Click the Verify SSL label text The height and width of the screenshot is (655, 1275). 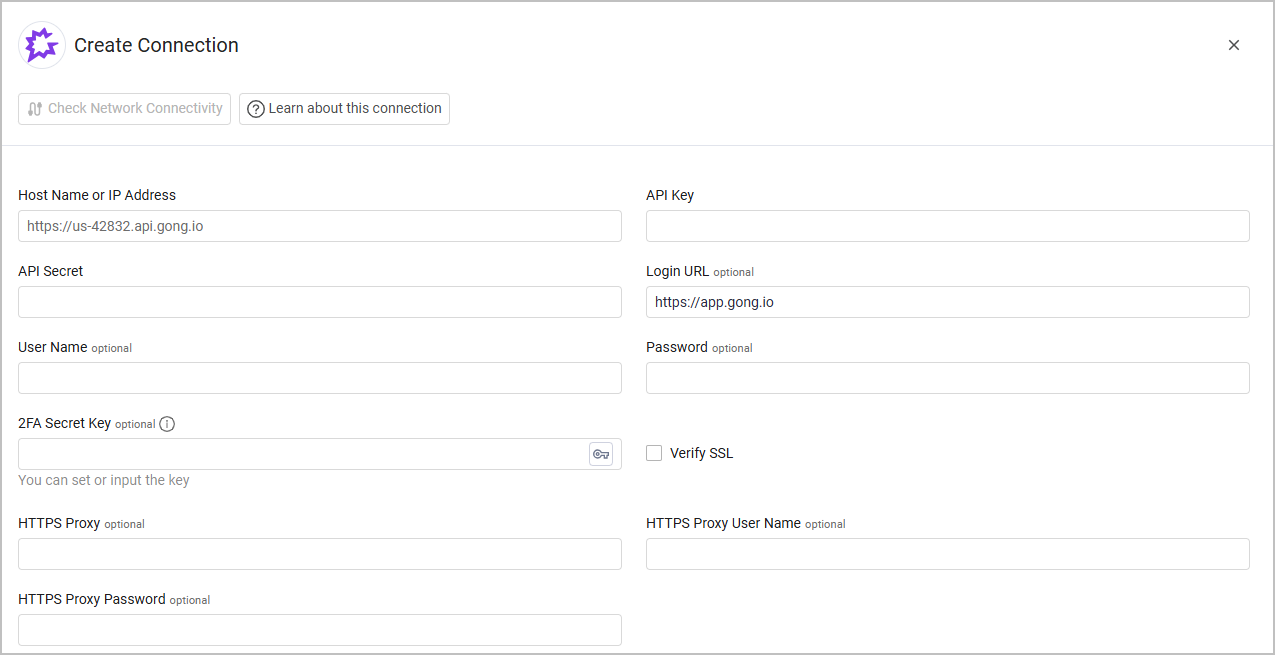click(x=701, y=453)
